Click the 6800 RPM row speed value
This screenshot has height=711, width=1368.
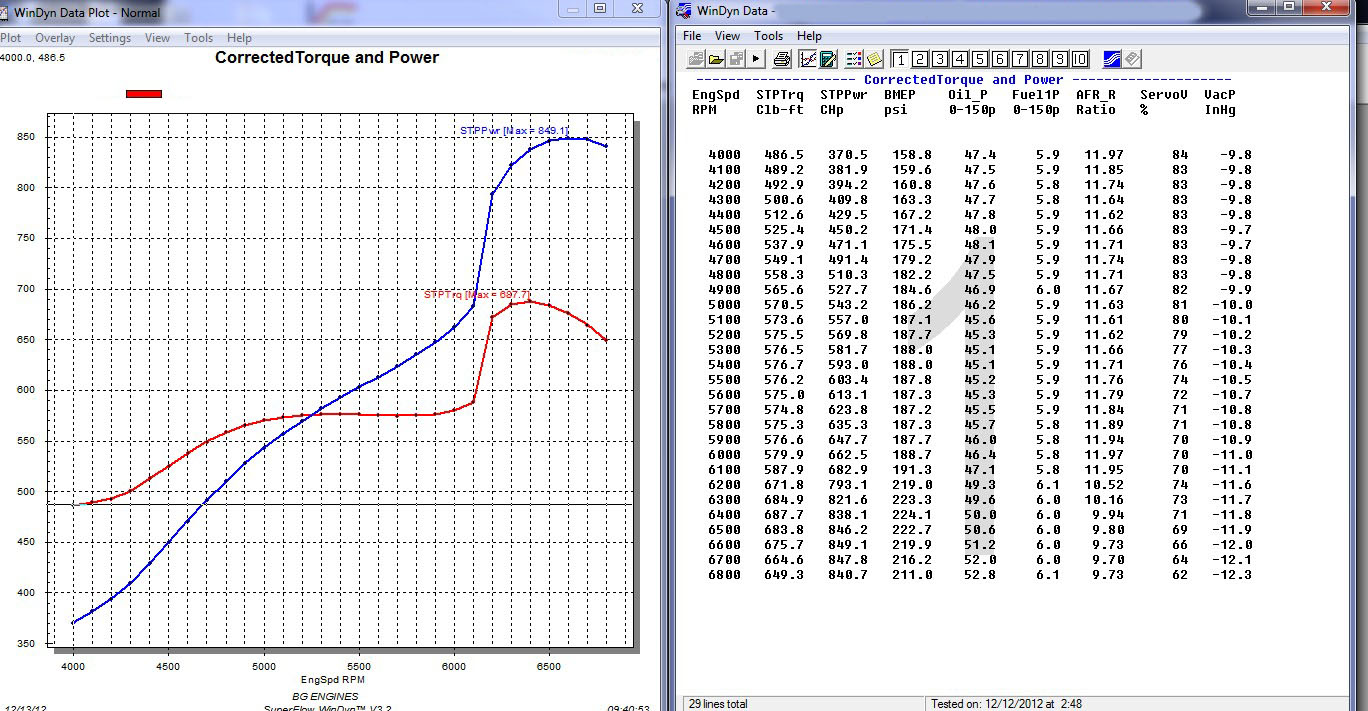click(725, 575)
